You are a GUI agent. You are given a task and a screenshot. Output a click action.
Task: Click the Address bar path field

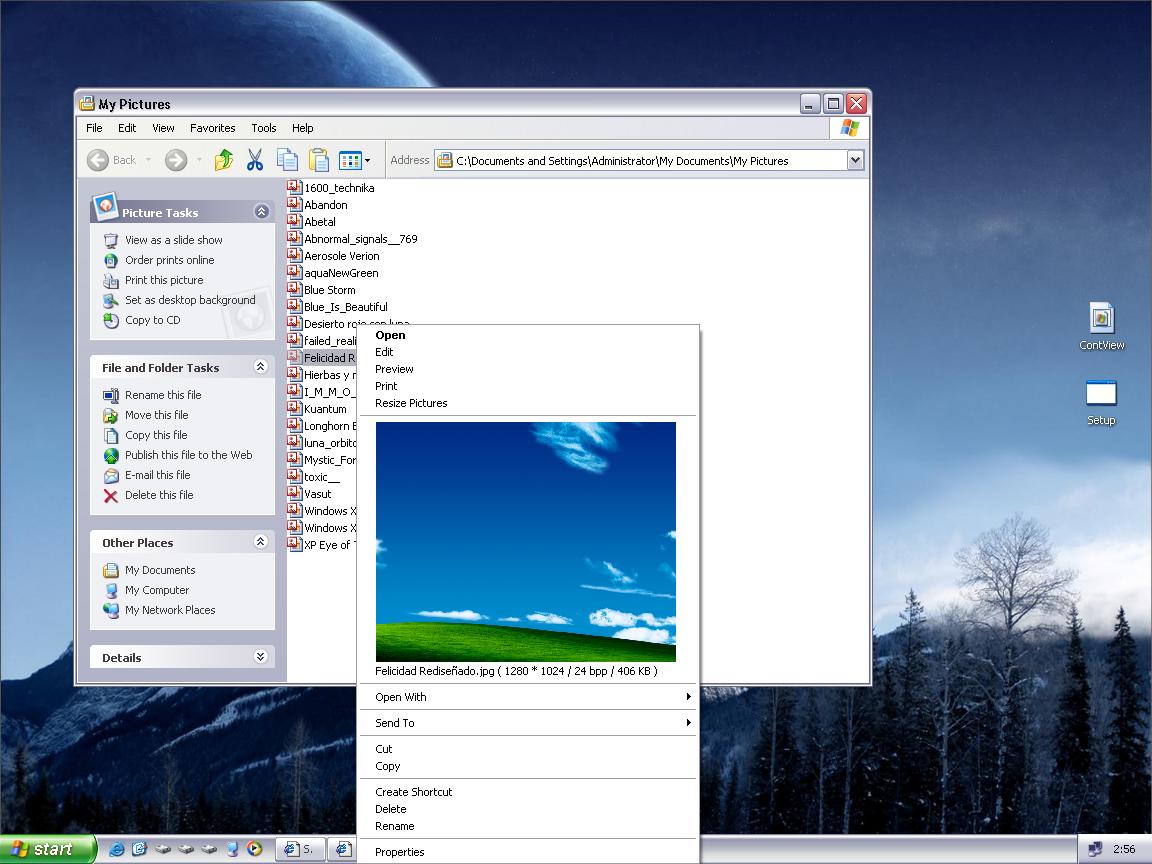click(641, 160)
